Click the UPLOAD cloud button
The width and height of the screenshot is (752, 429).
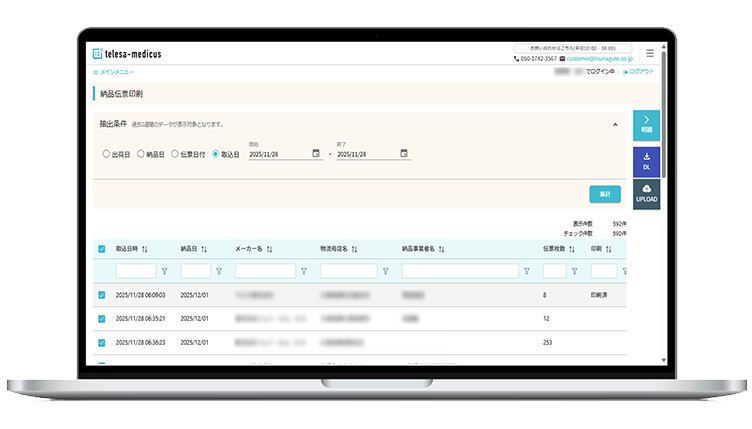(x=646, y=194)
